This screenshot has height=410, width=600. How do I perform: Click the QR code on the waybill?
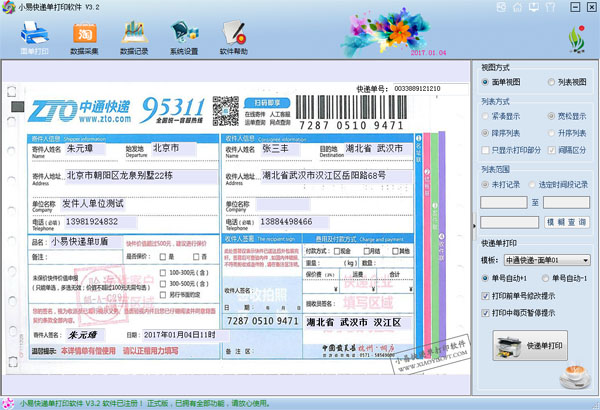pyautogui.click(x=226, y=111)
